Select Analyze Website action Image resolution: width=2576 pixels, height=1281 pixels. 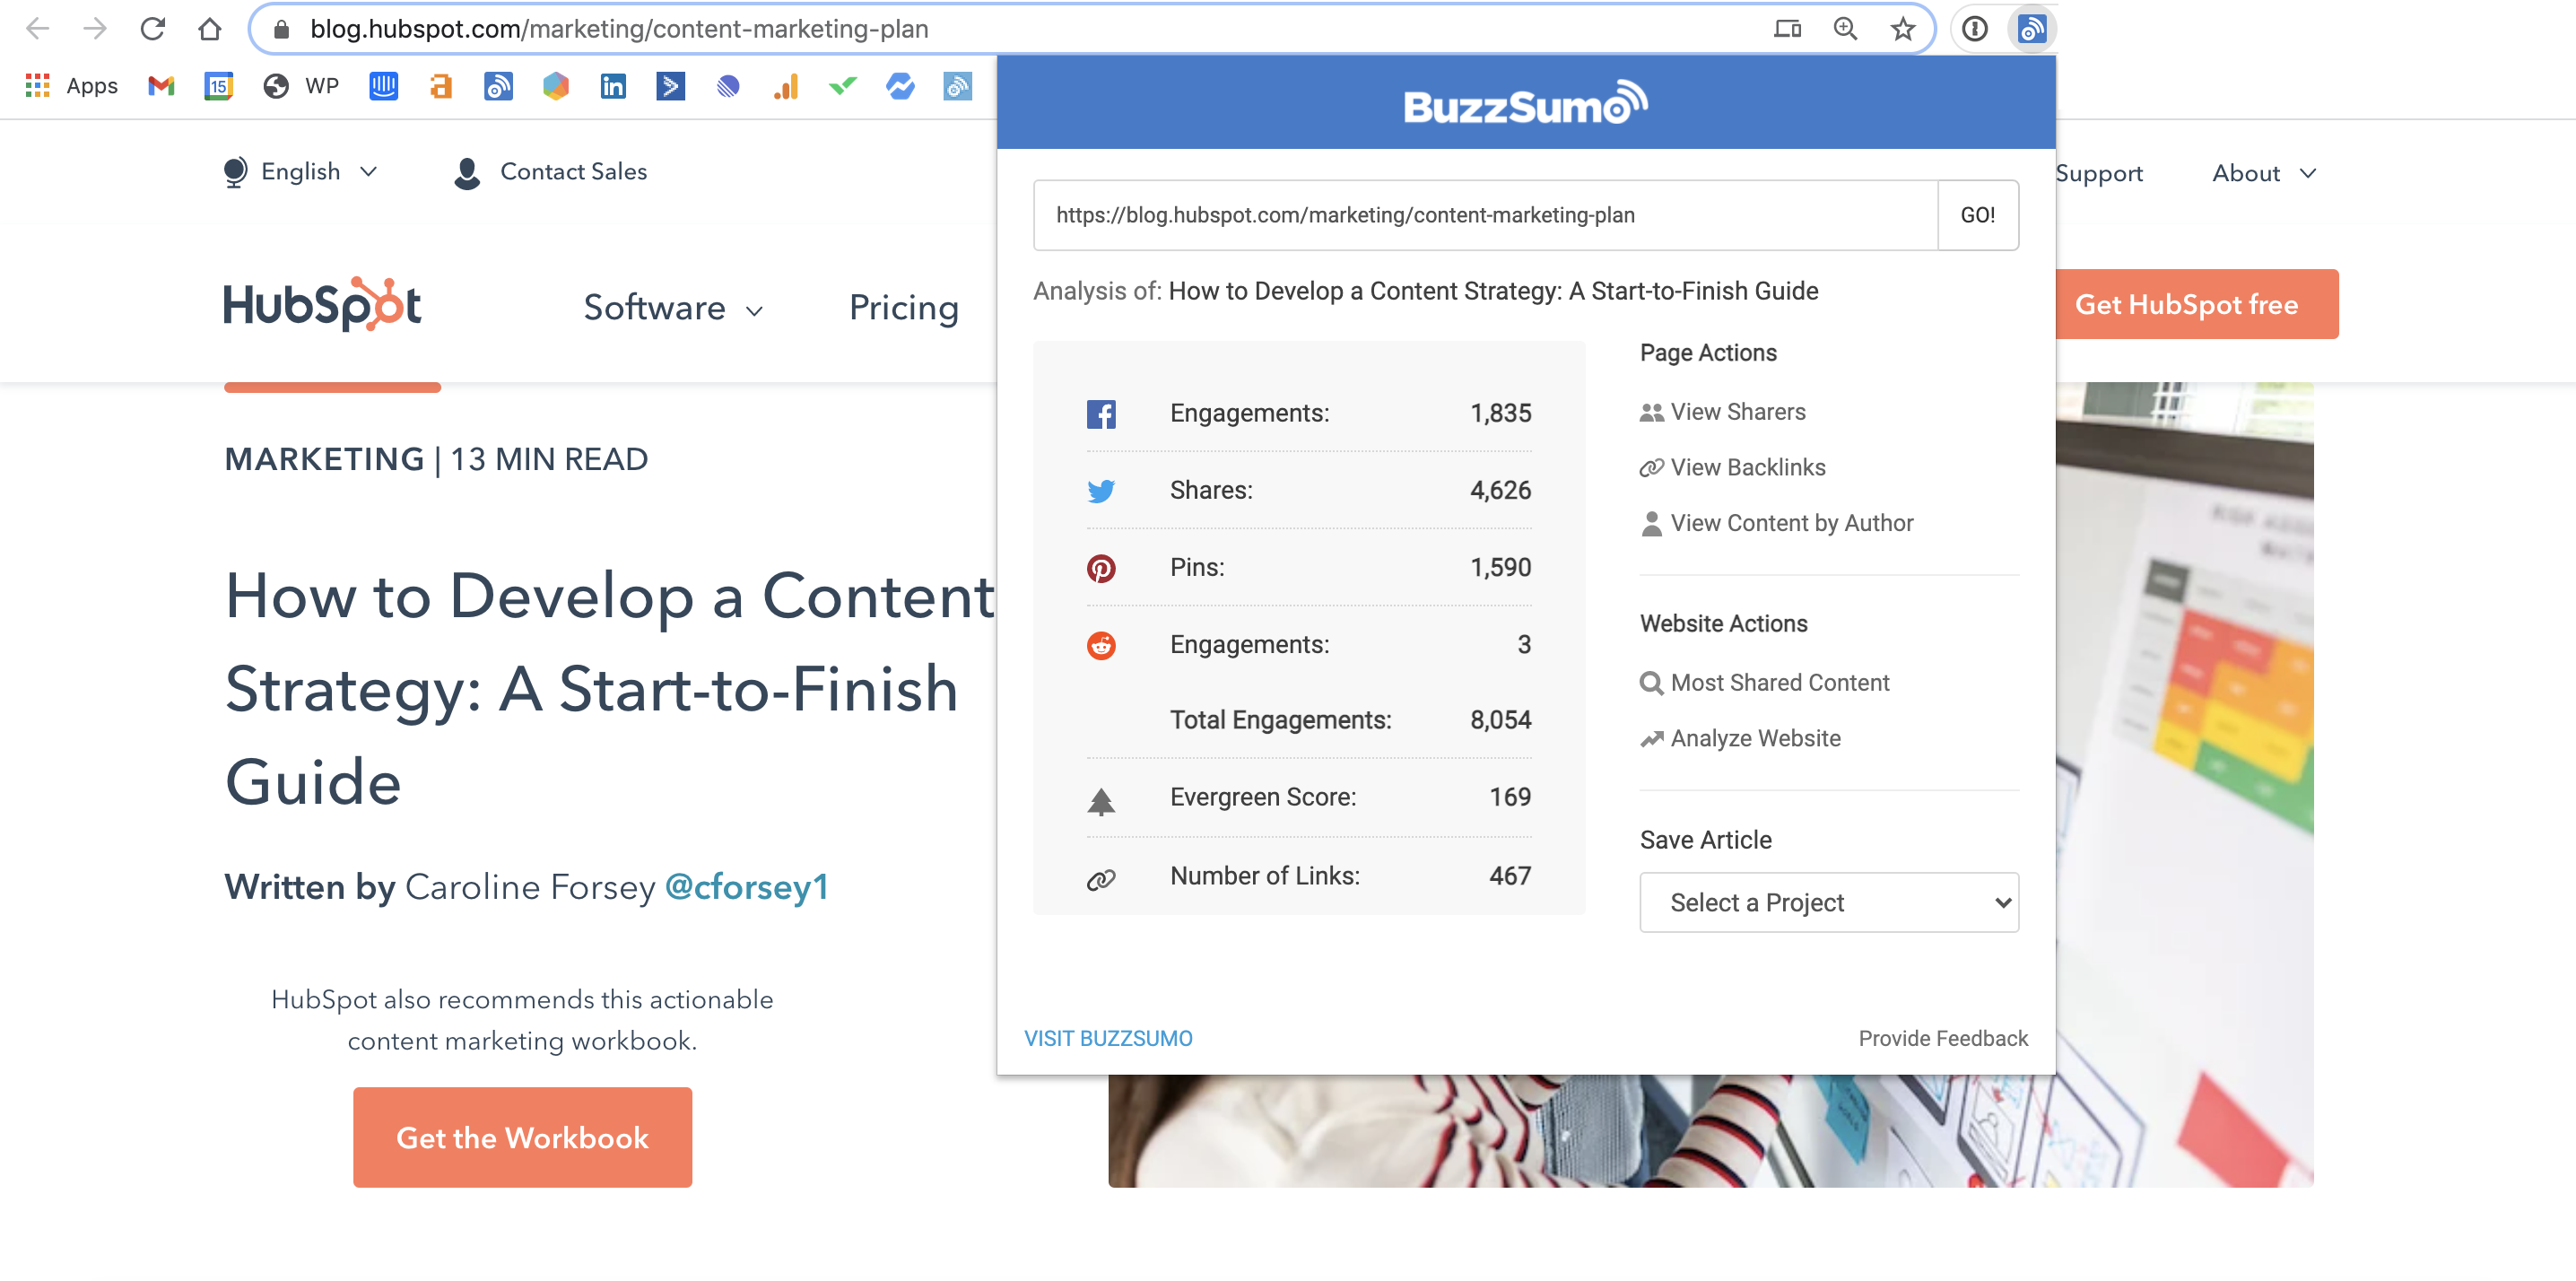1754,738
